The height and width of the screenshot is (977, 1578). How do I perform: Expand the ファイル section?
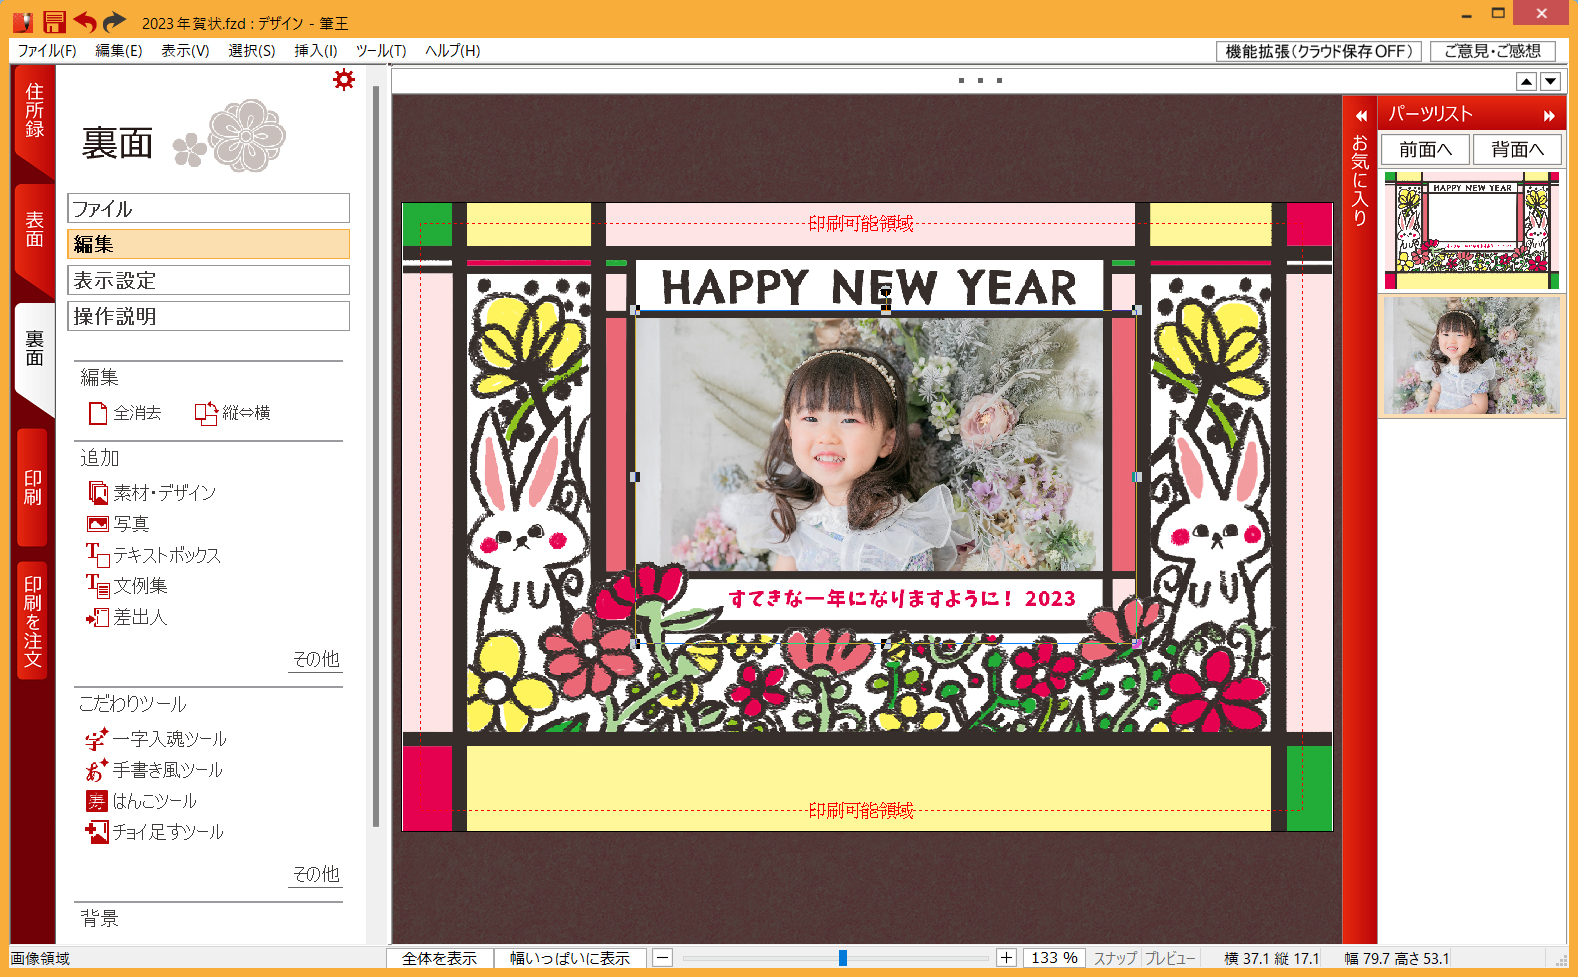[208, 208]
